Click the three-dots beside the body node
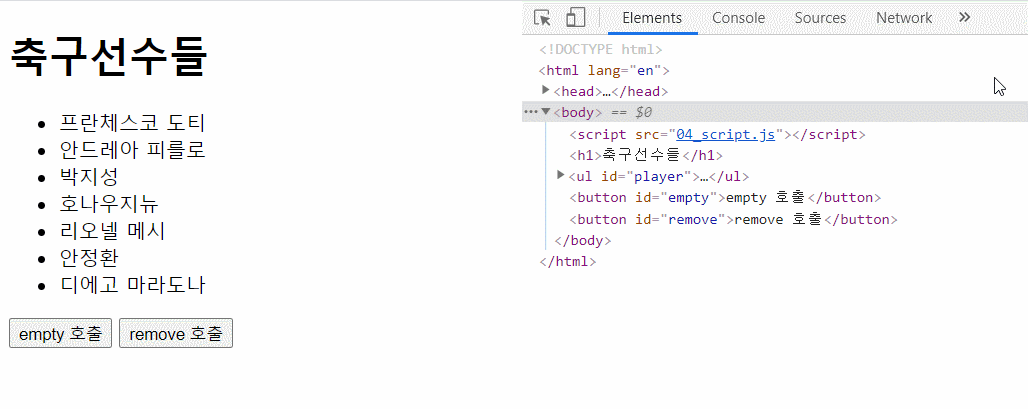 [x=530, y=112]
